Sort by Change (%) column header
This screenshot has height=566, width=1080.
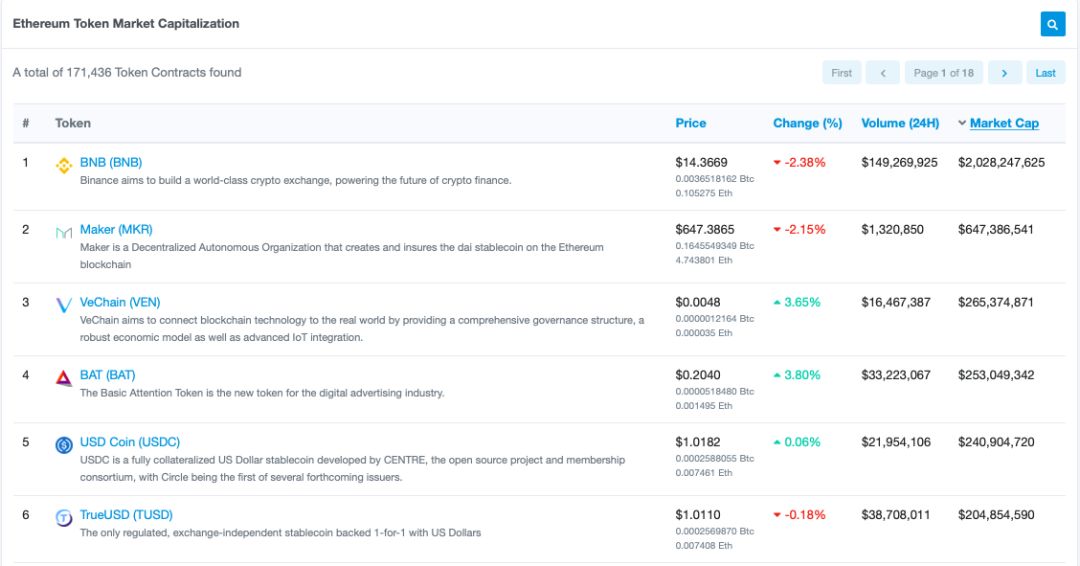(807, 123)
